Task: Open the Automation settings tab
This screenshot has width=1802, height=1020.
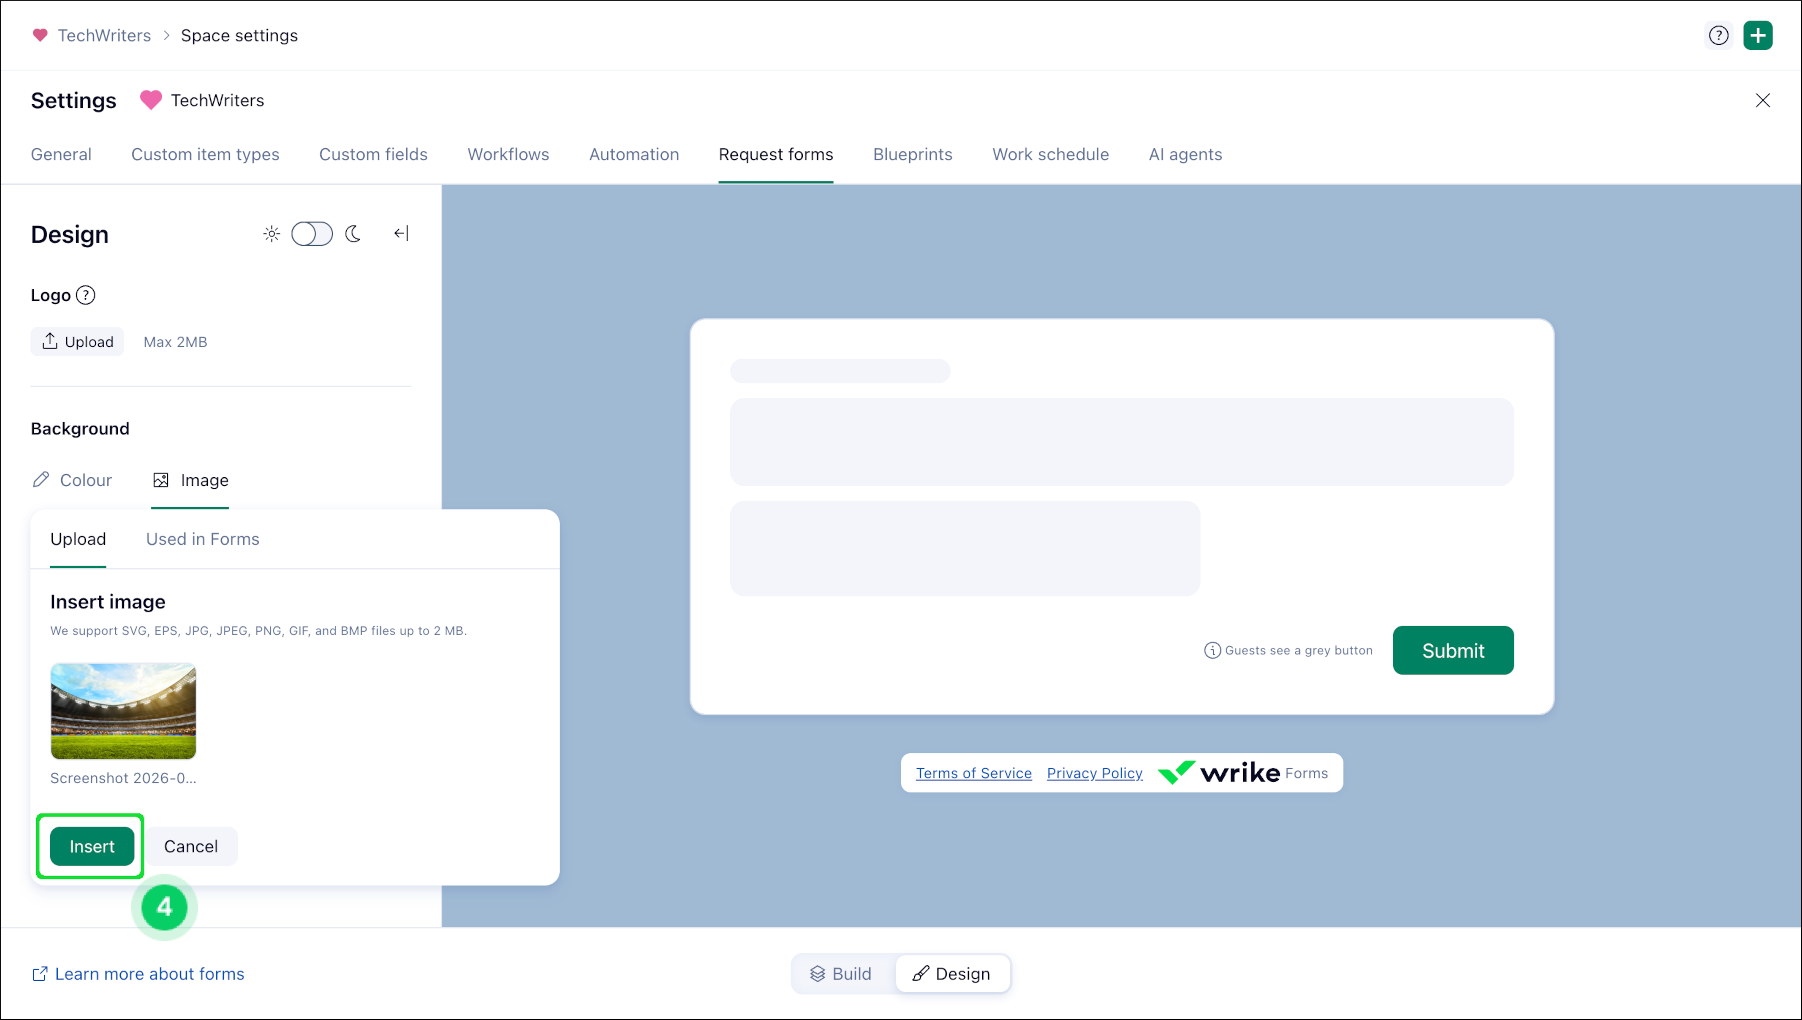Action: (634, 154)
